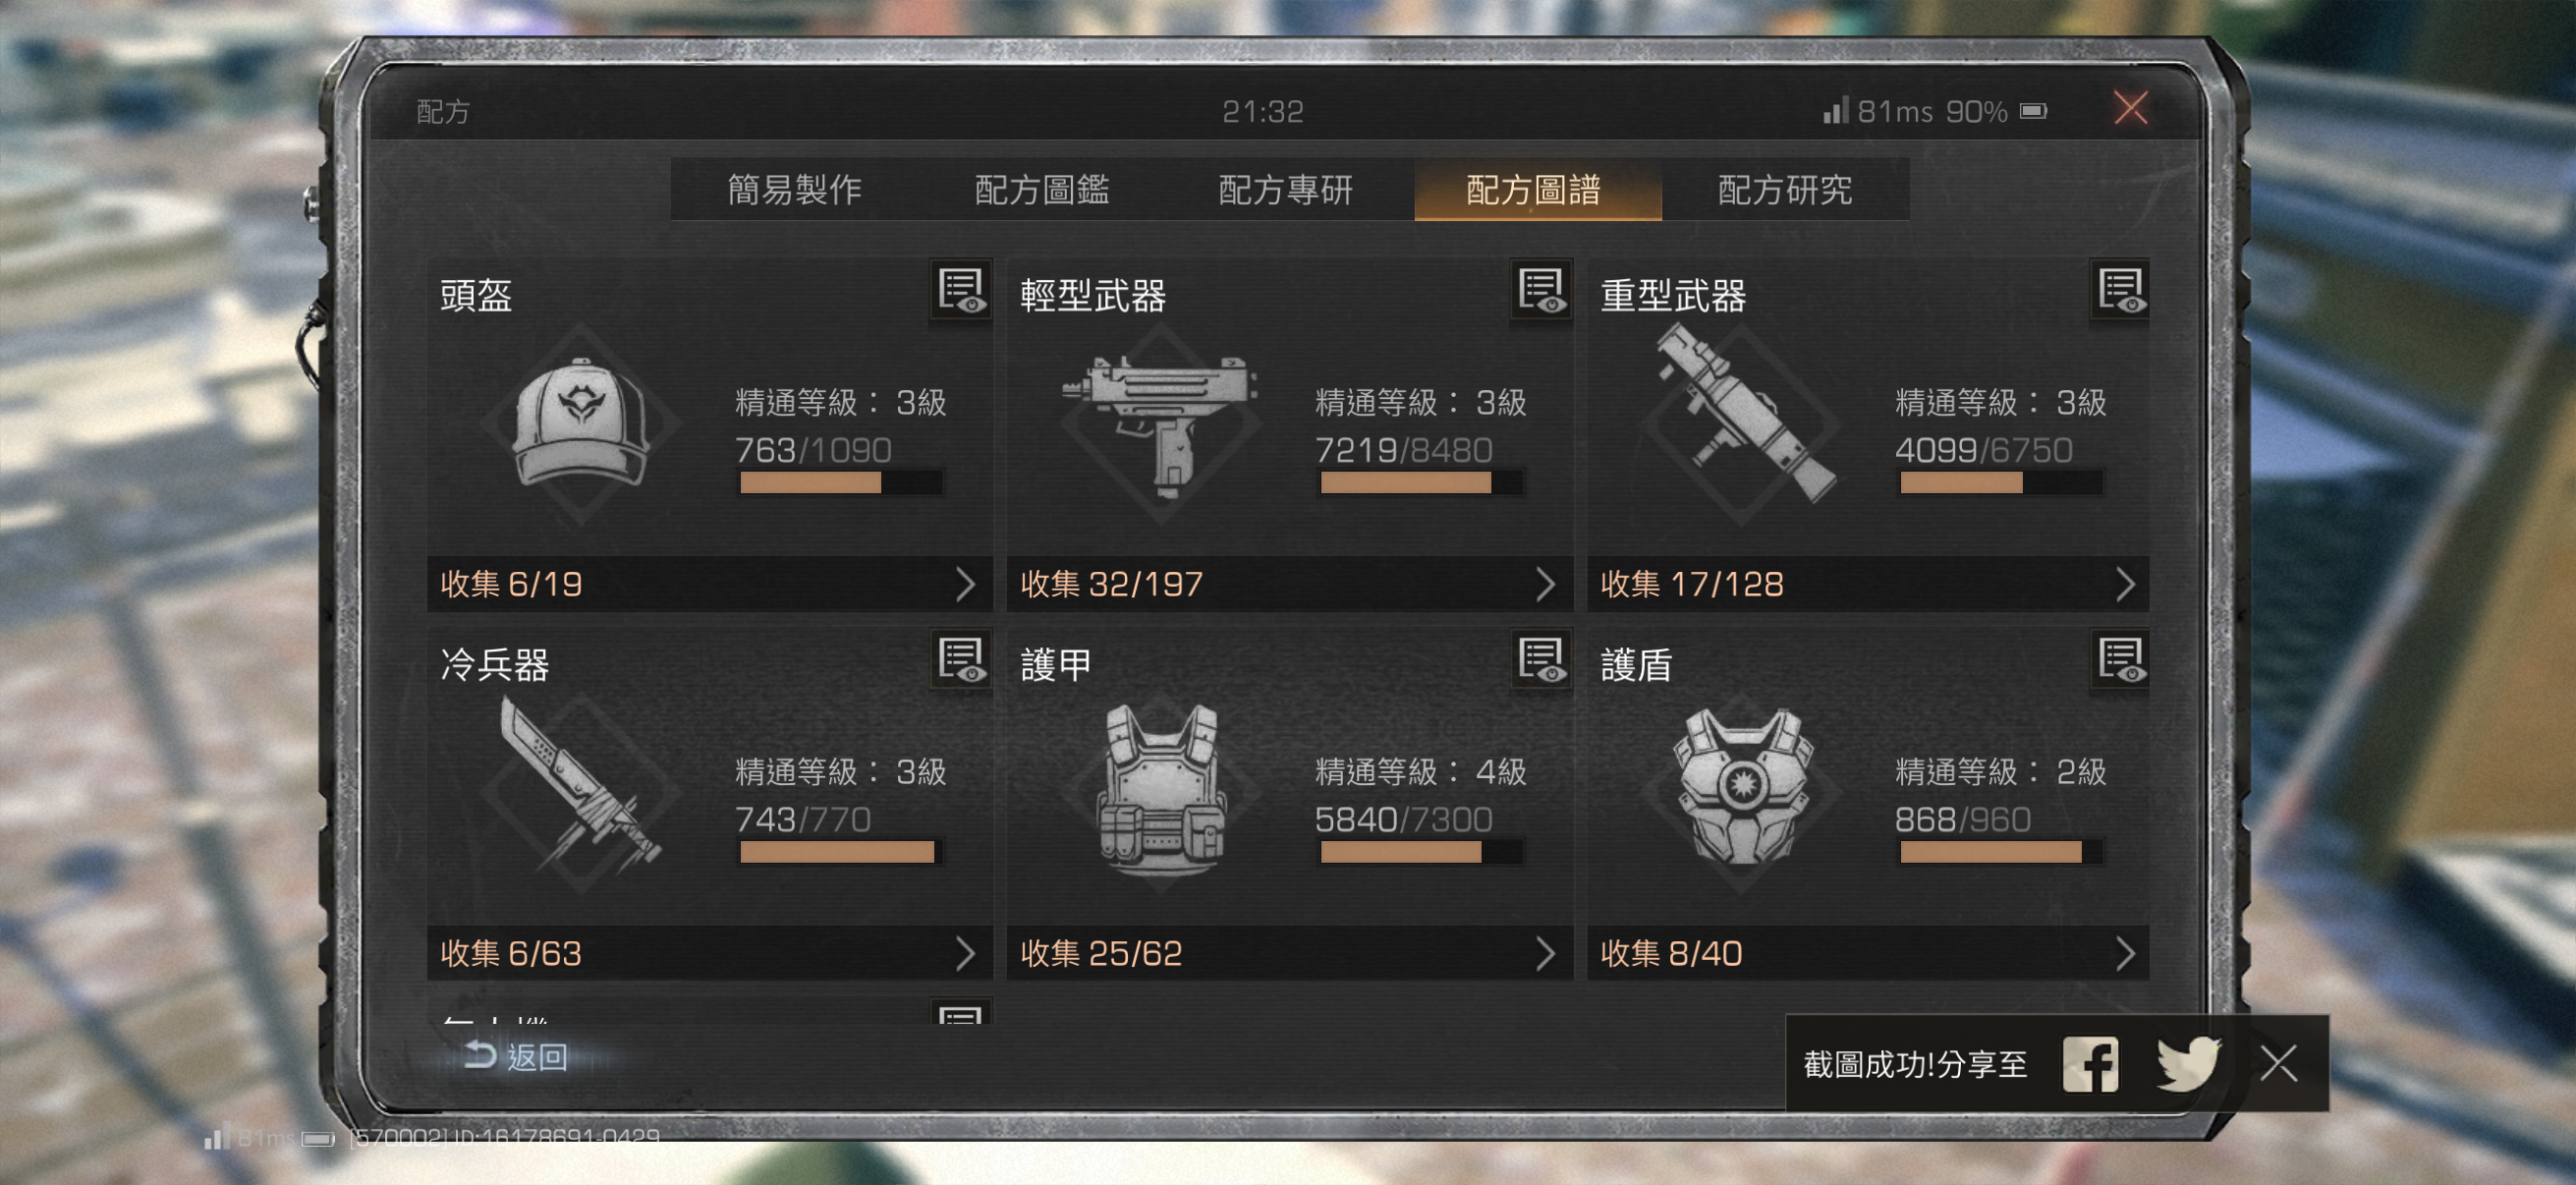The height and width of the screenshot is (1185, 2576).
Task: Share screenshot to Twitter
Action: click(2188, 1063)
